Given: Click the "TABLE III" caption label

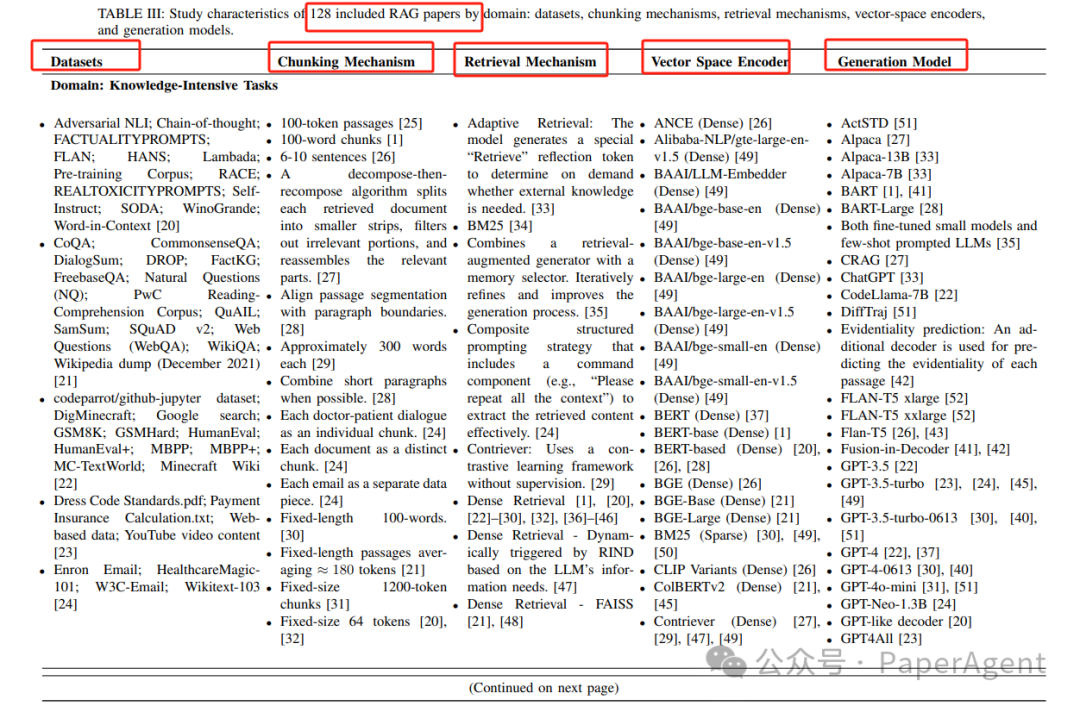Looking at the screenshot, I should point(129,14).
